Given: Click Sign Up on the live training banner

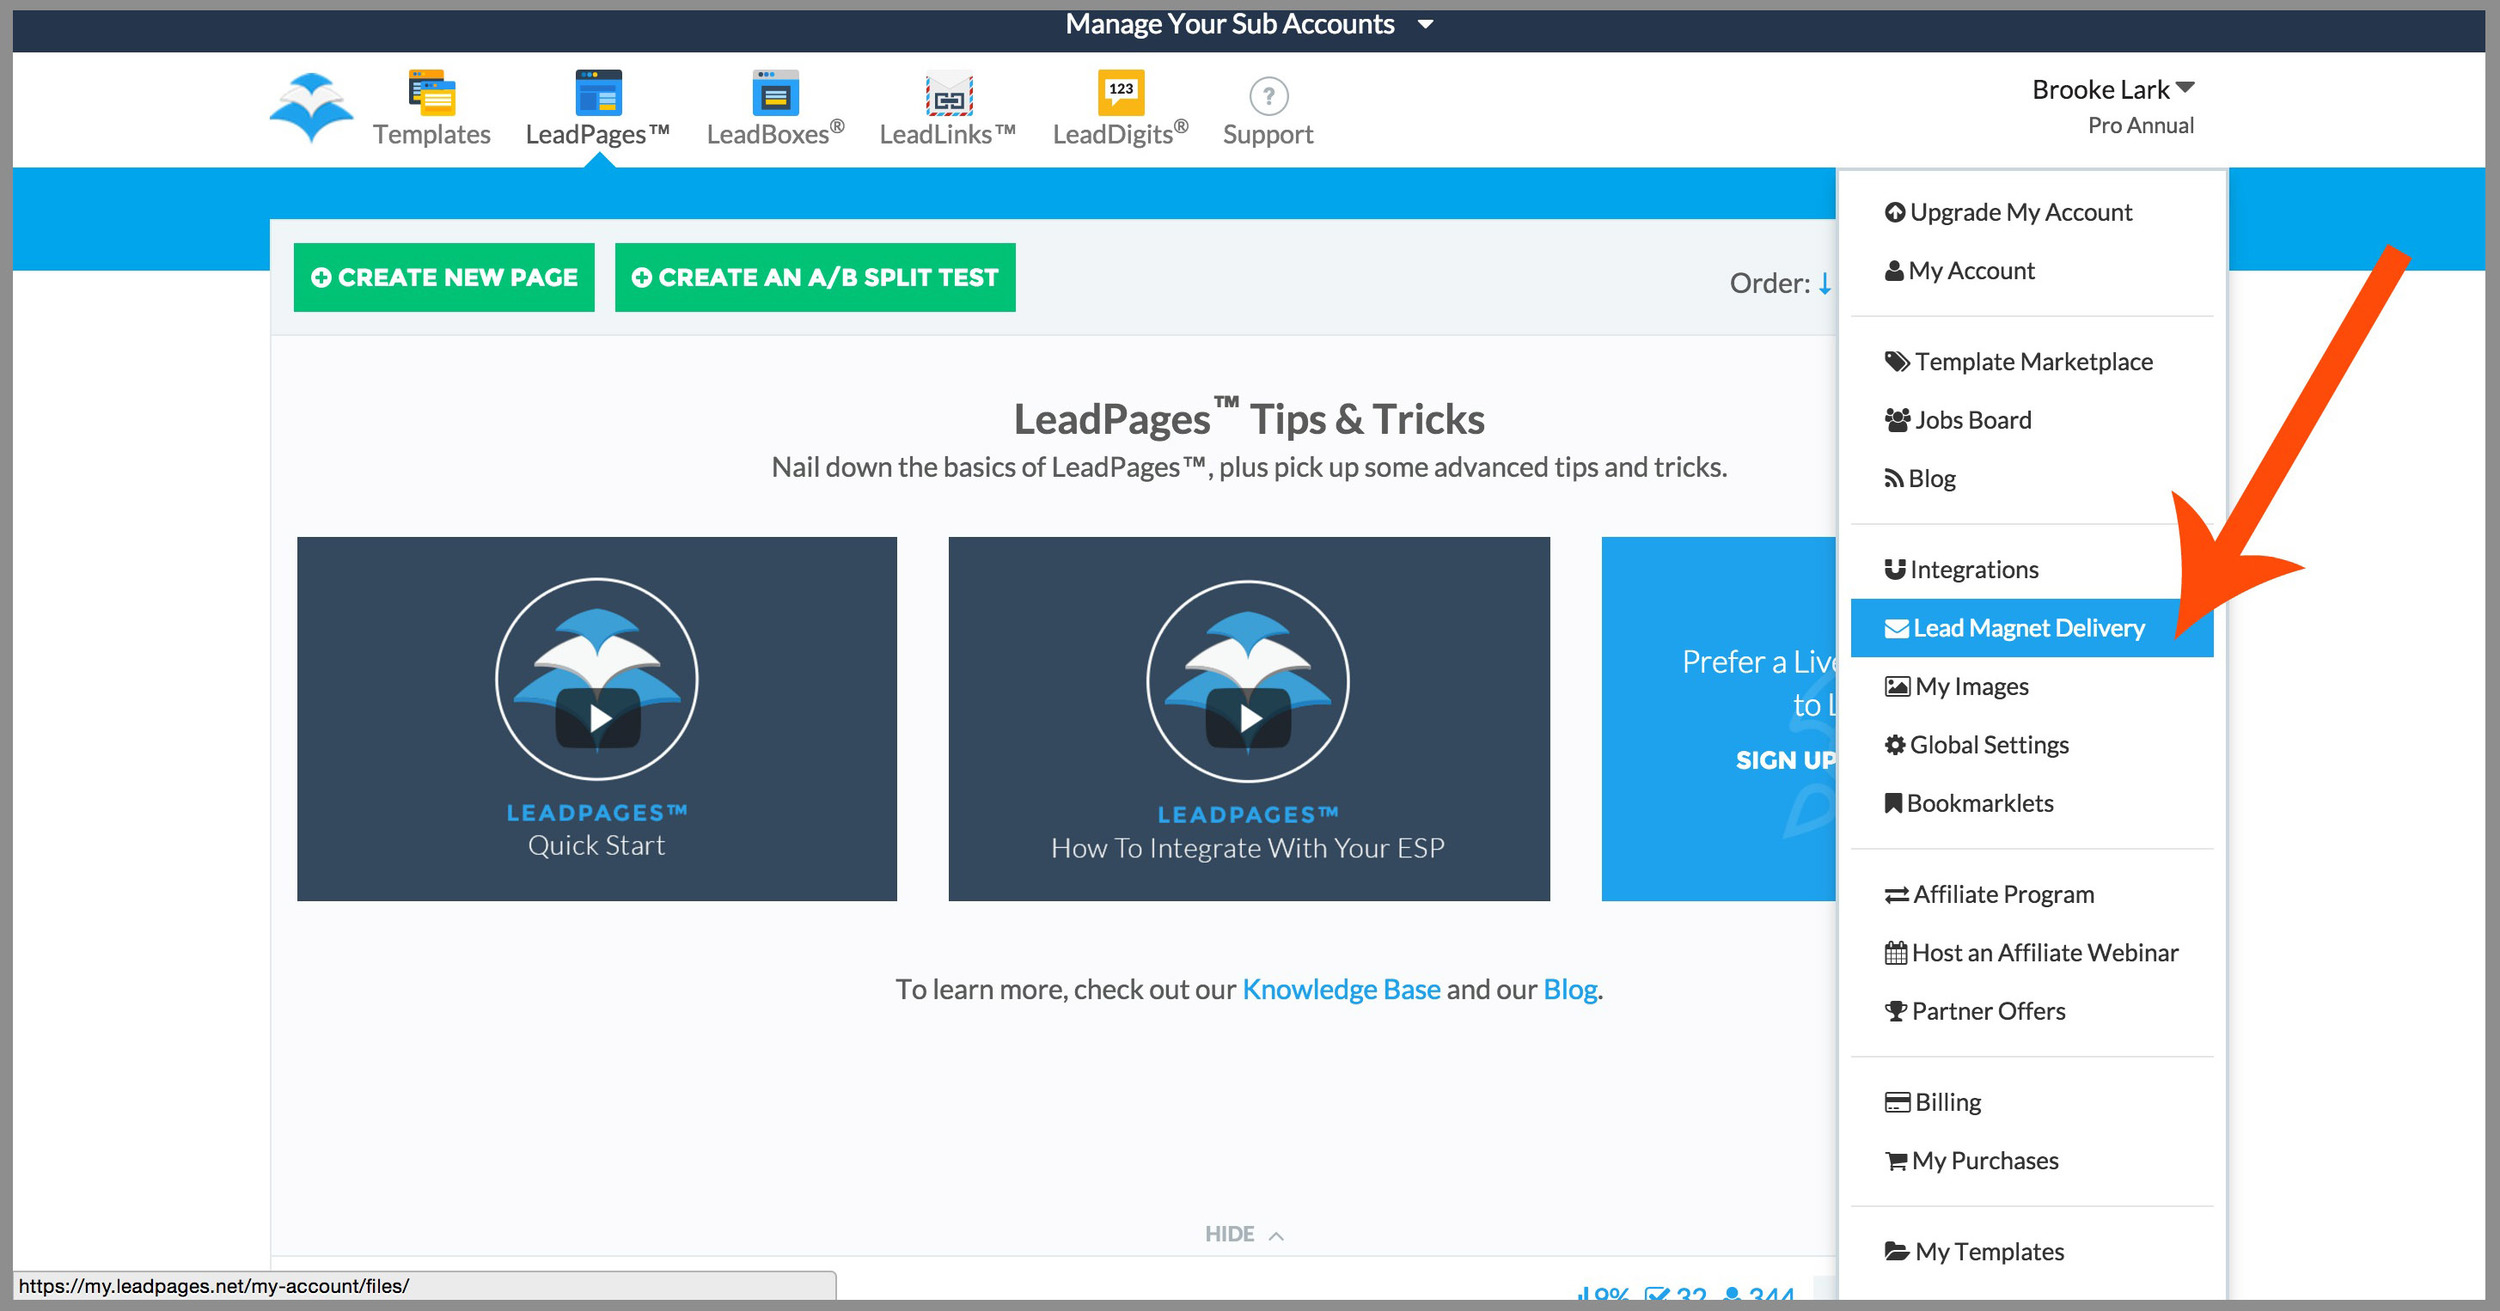Looking at the screenshot, I should (1785, 760).
